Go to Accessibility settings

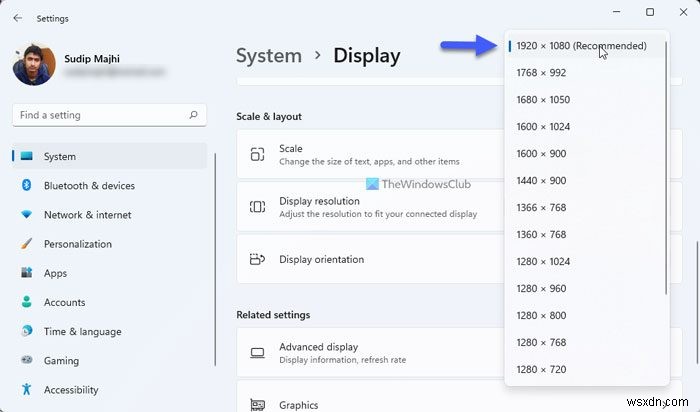pyautogui.click(x=71, y=390)
